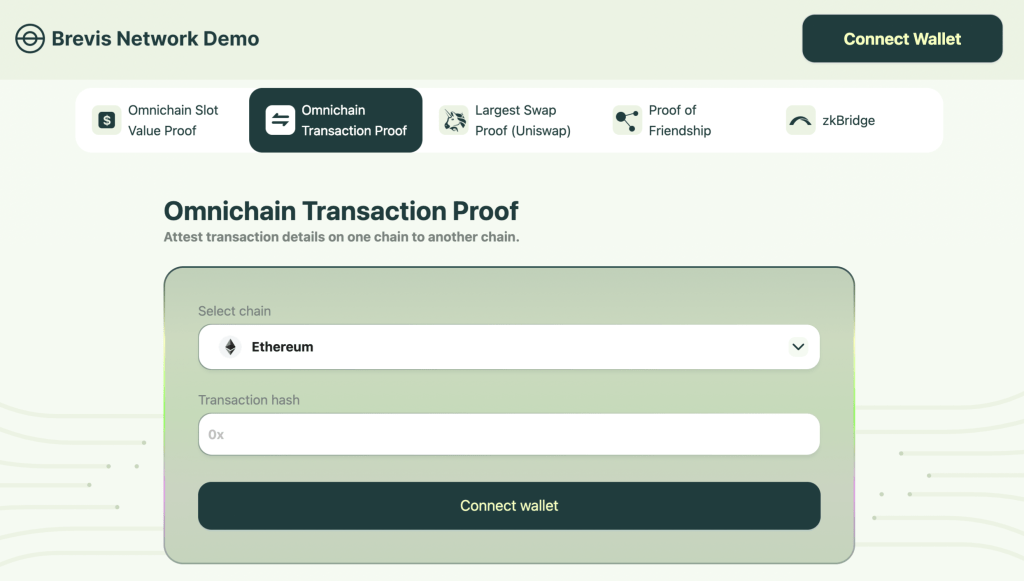
Task: Click the swap arrows Transaction Proof icon
Action: 280,121
